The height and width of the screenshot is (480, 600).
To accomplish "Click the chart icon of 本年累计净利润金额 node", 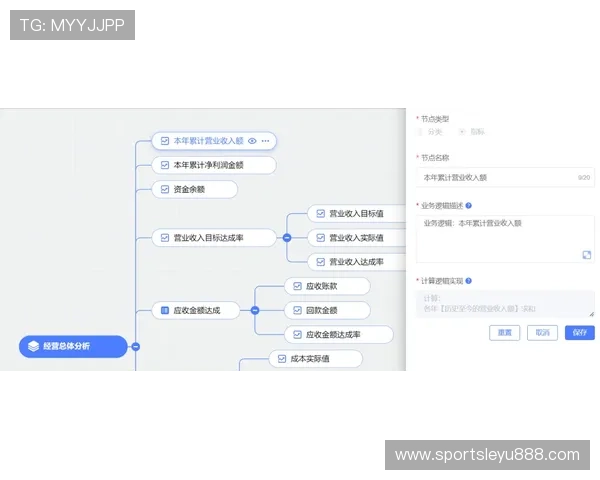I will pos(165,165).
